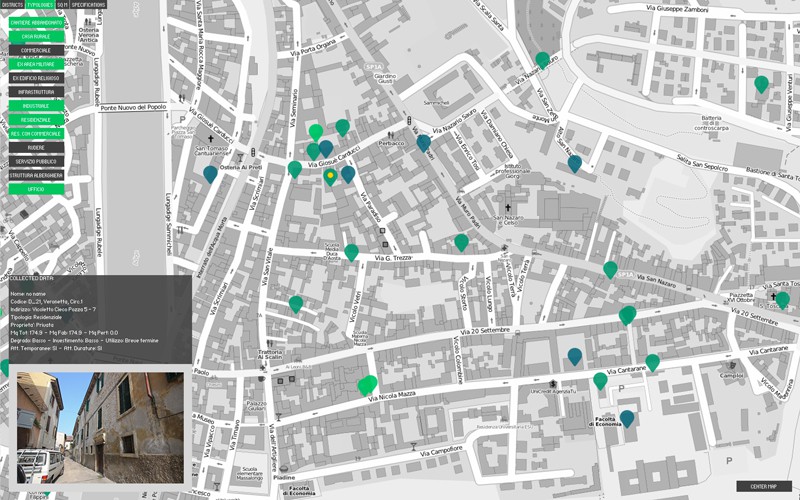Click the blue marker beside Via Paradiso
800x500 pixels.
[348, 174]
